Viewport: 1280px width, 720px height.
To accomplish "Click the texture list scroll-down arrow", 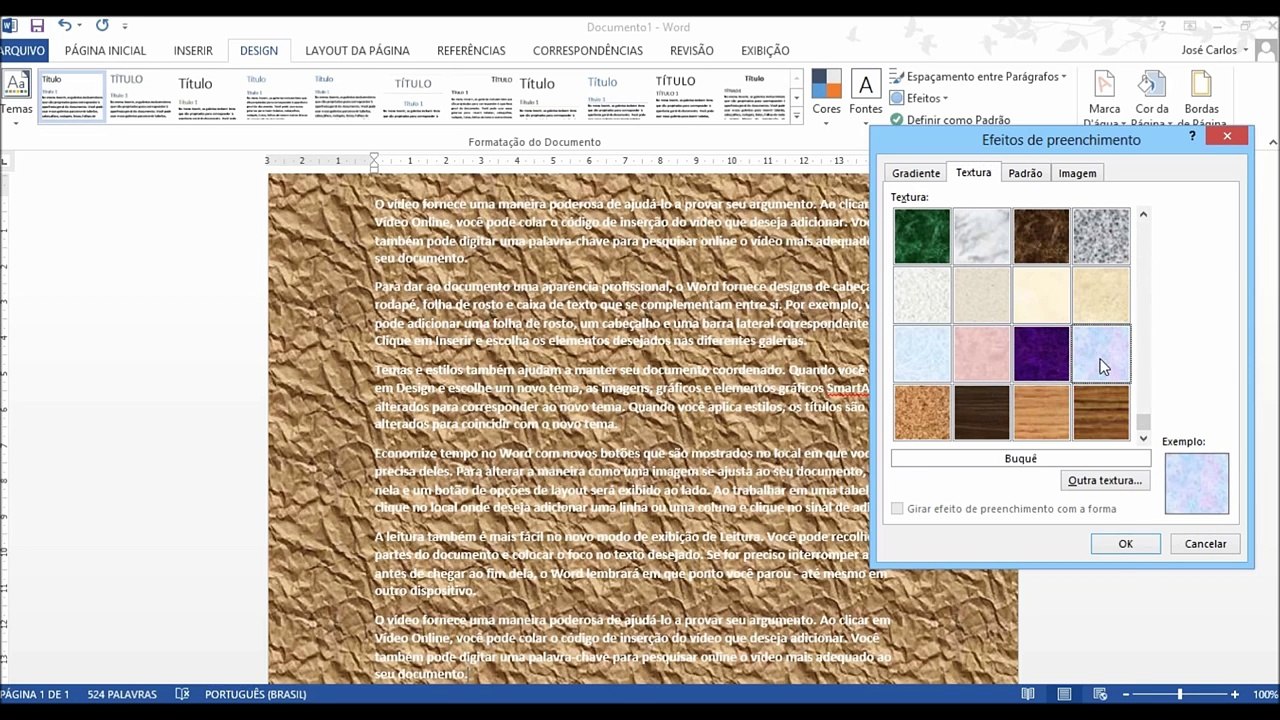I will click(1144, 438).
